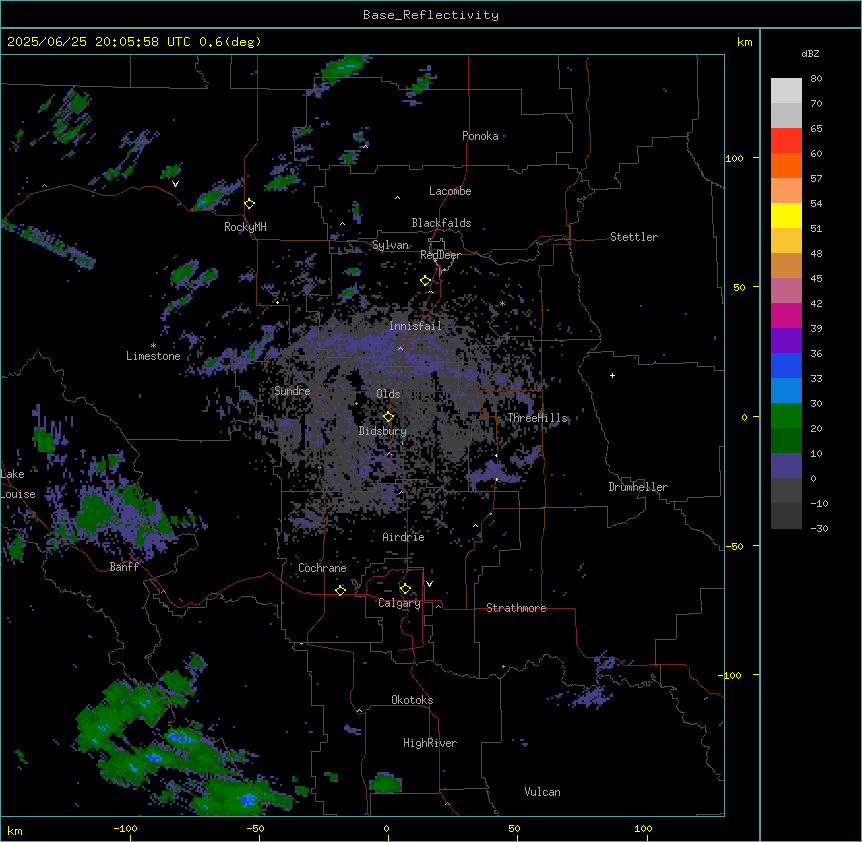Click the Airdrie city label
Image resolution: width=862 pixels, height=842 pixels.
[x=404, y=537]
